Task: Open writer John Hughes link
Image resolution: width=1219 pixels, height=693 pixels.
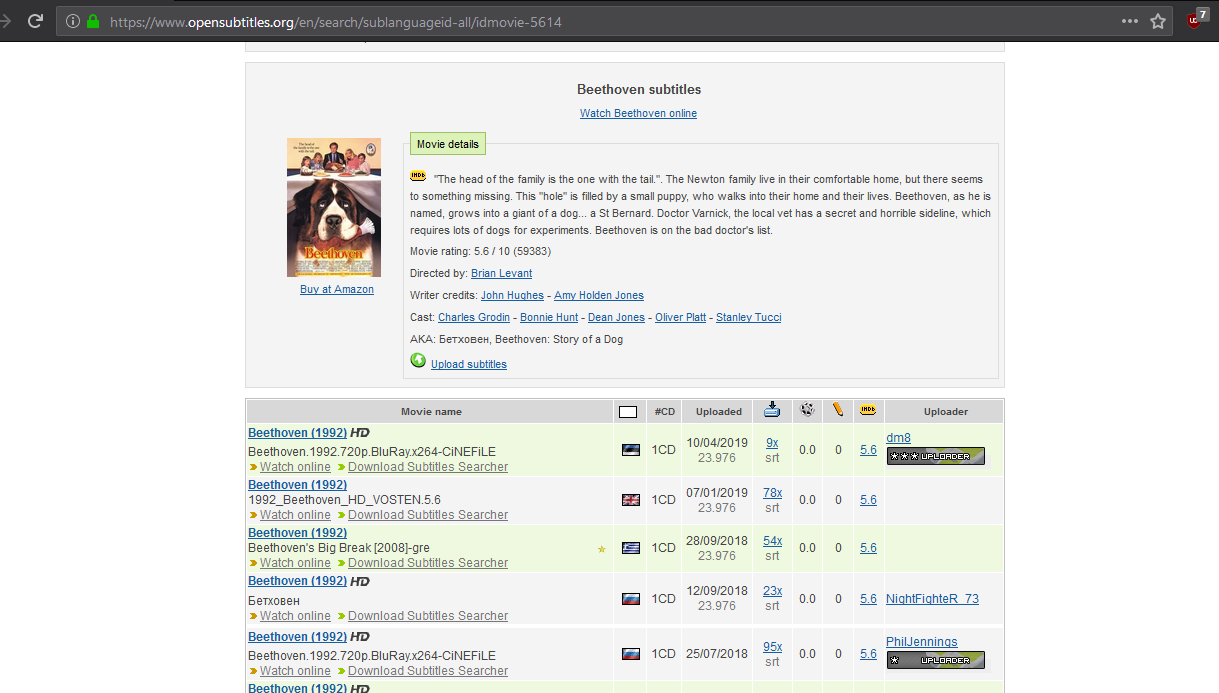Action: 512,295
